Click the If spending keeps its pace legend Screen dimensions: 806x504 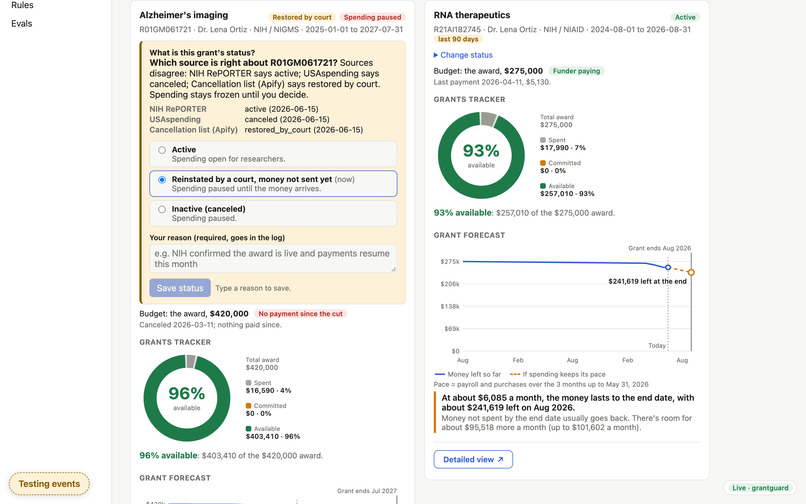(x=557, y=374)
